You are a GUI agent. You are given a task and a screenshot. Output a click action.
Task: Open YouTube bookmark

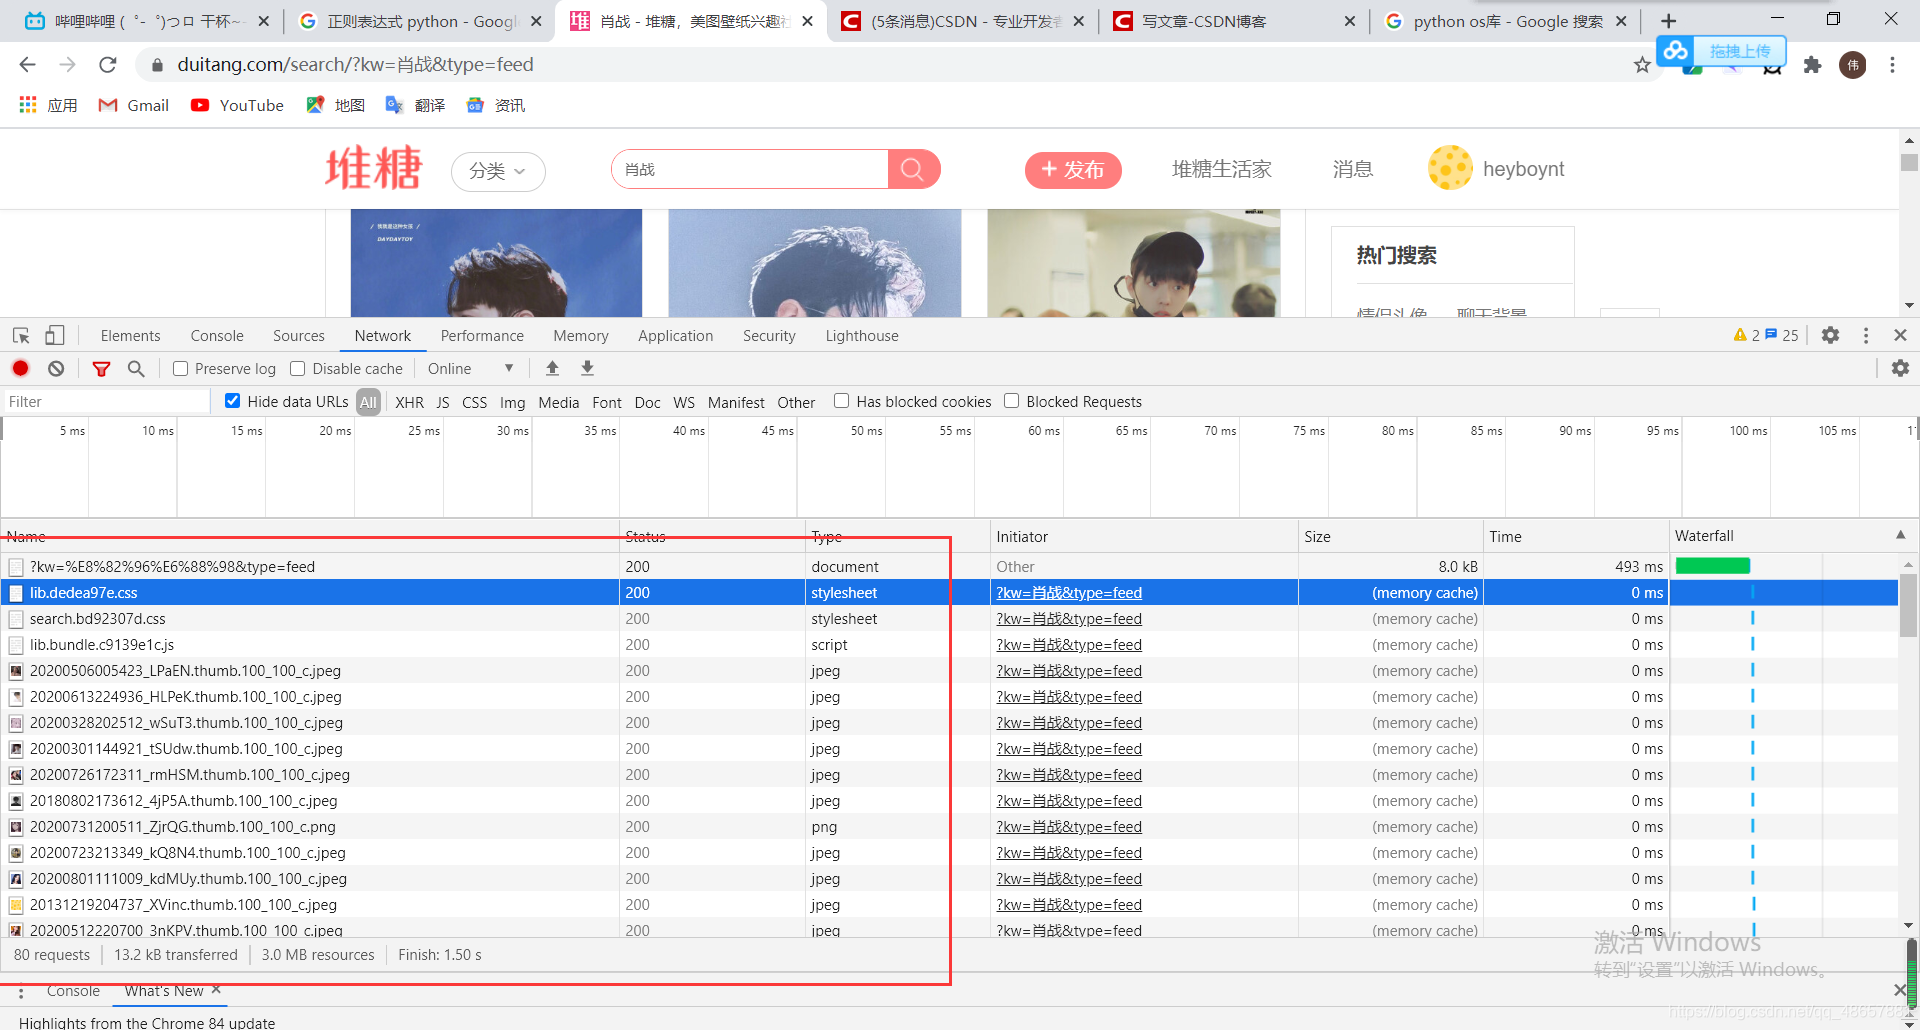237,105
